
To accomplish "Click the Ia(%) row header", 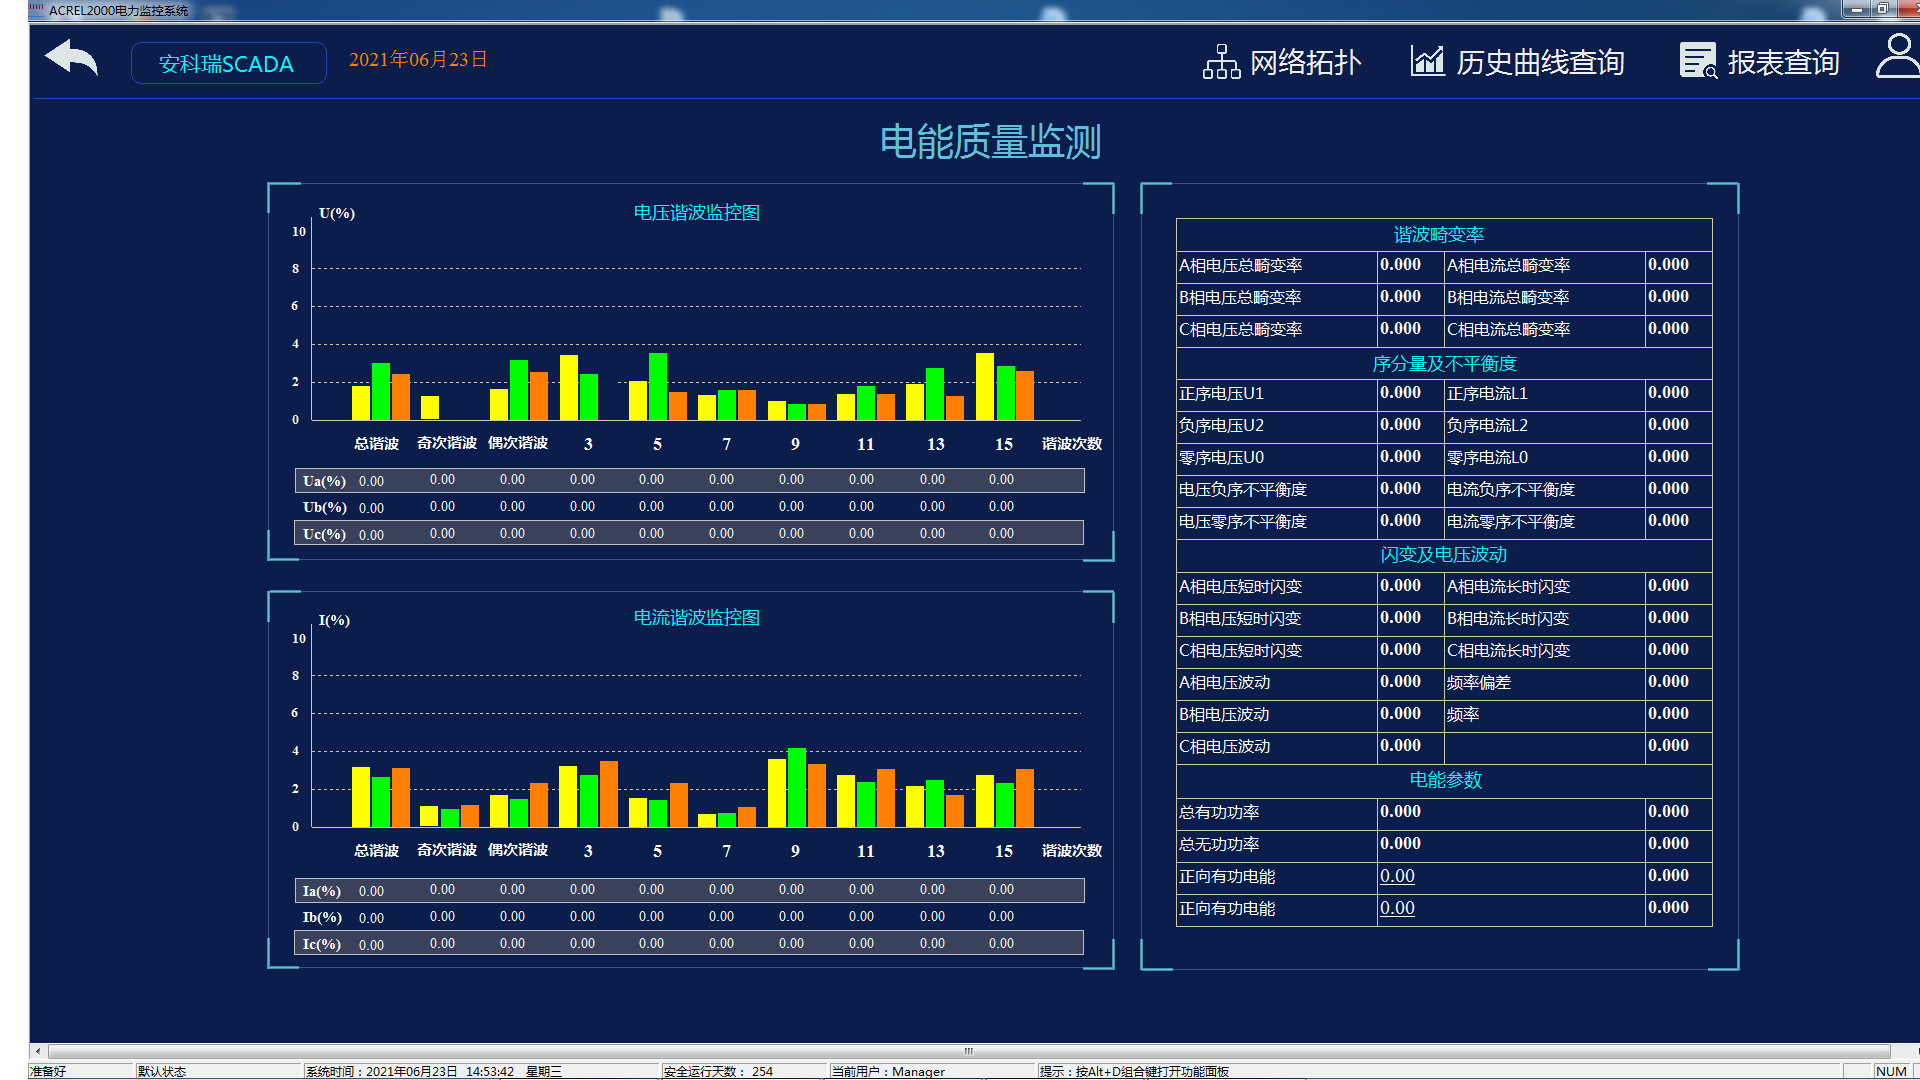I will (321, 891).
